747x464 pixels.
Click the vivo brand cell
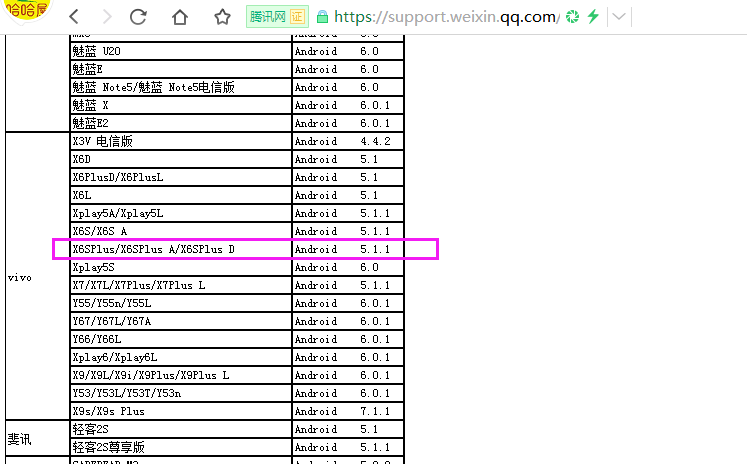(x=37, y=277)
